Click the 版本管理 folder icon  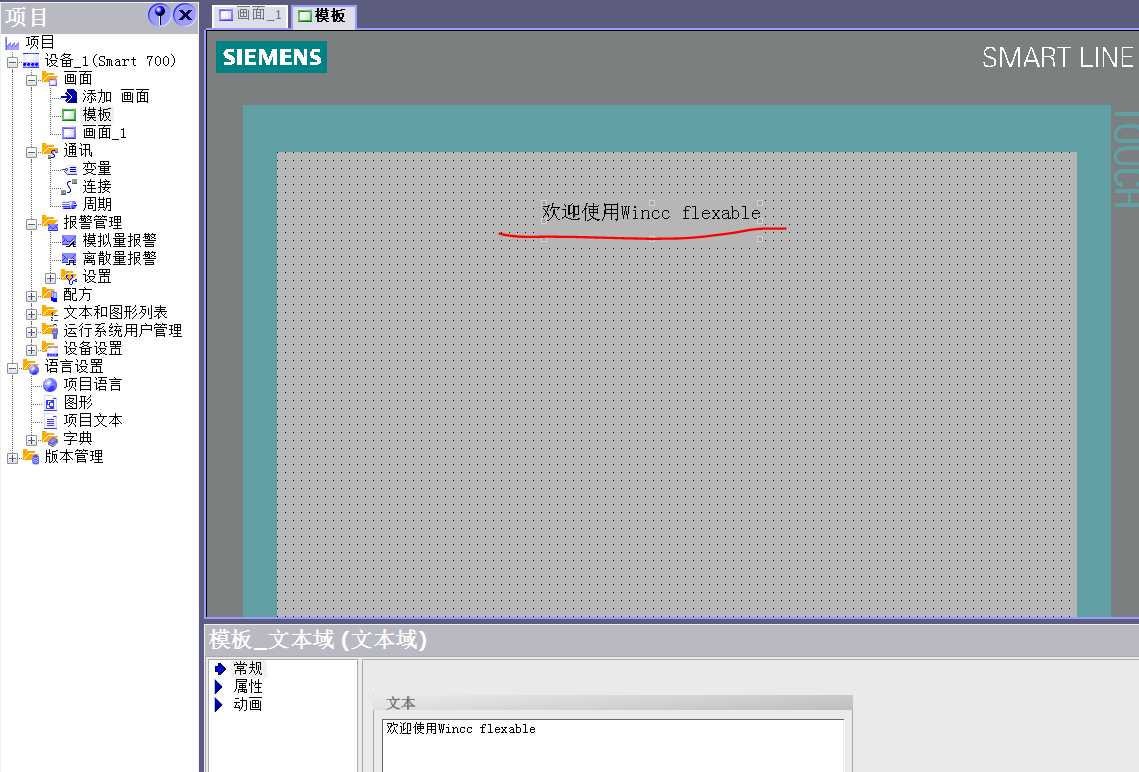(31, 457)
